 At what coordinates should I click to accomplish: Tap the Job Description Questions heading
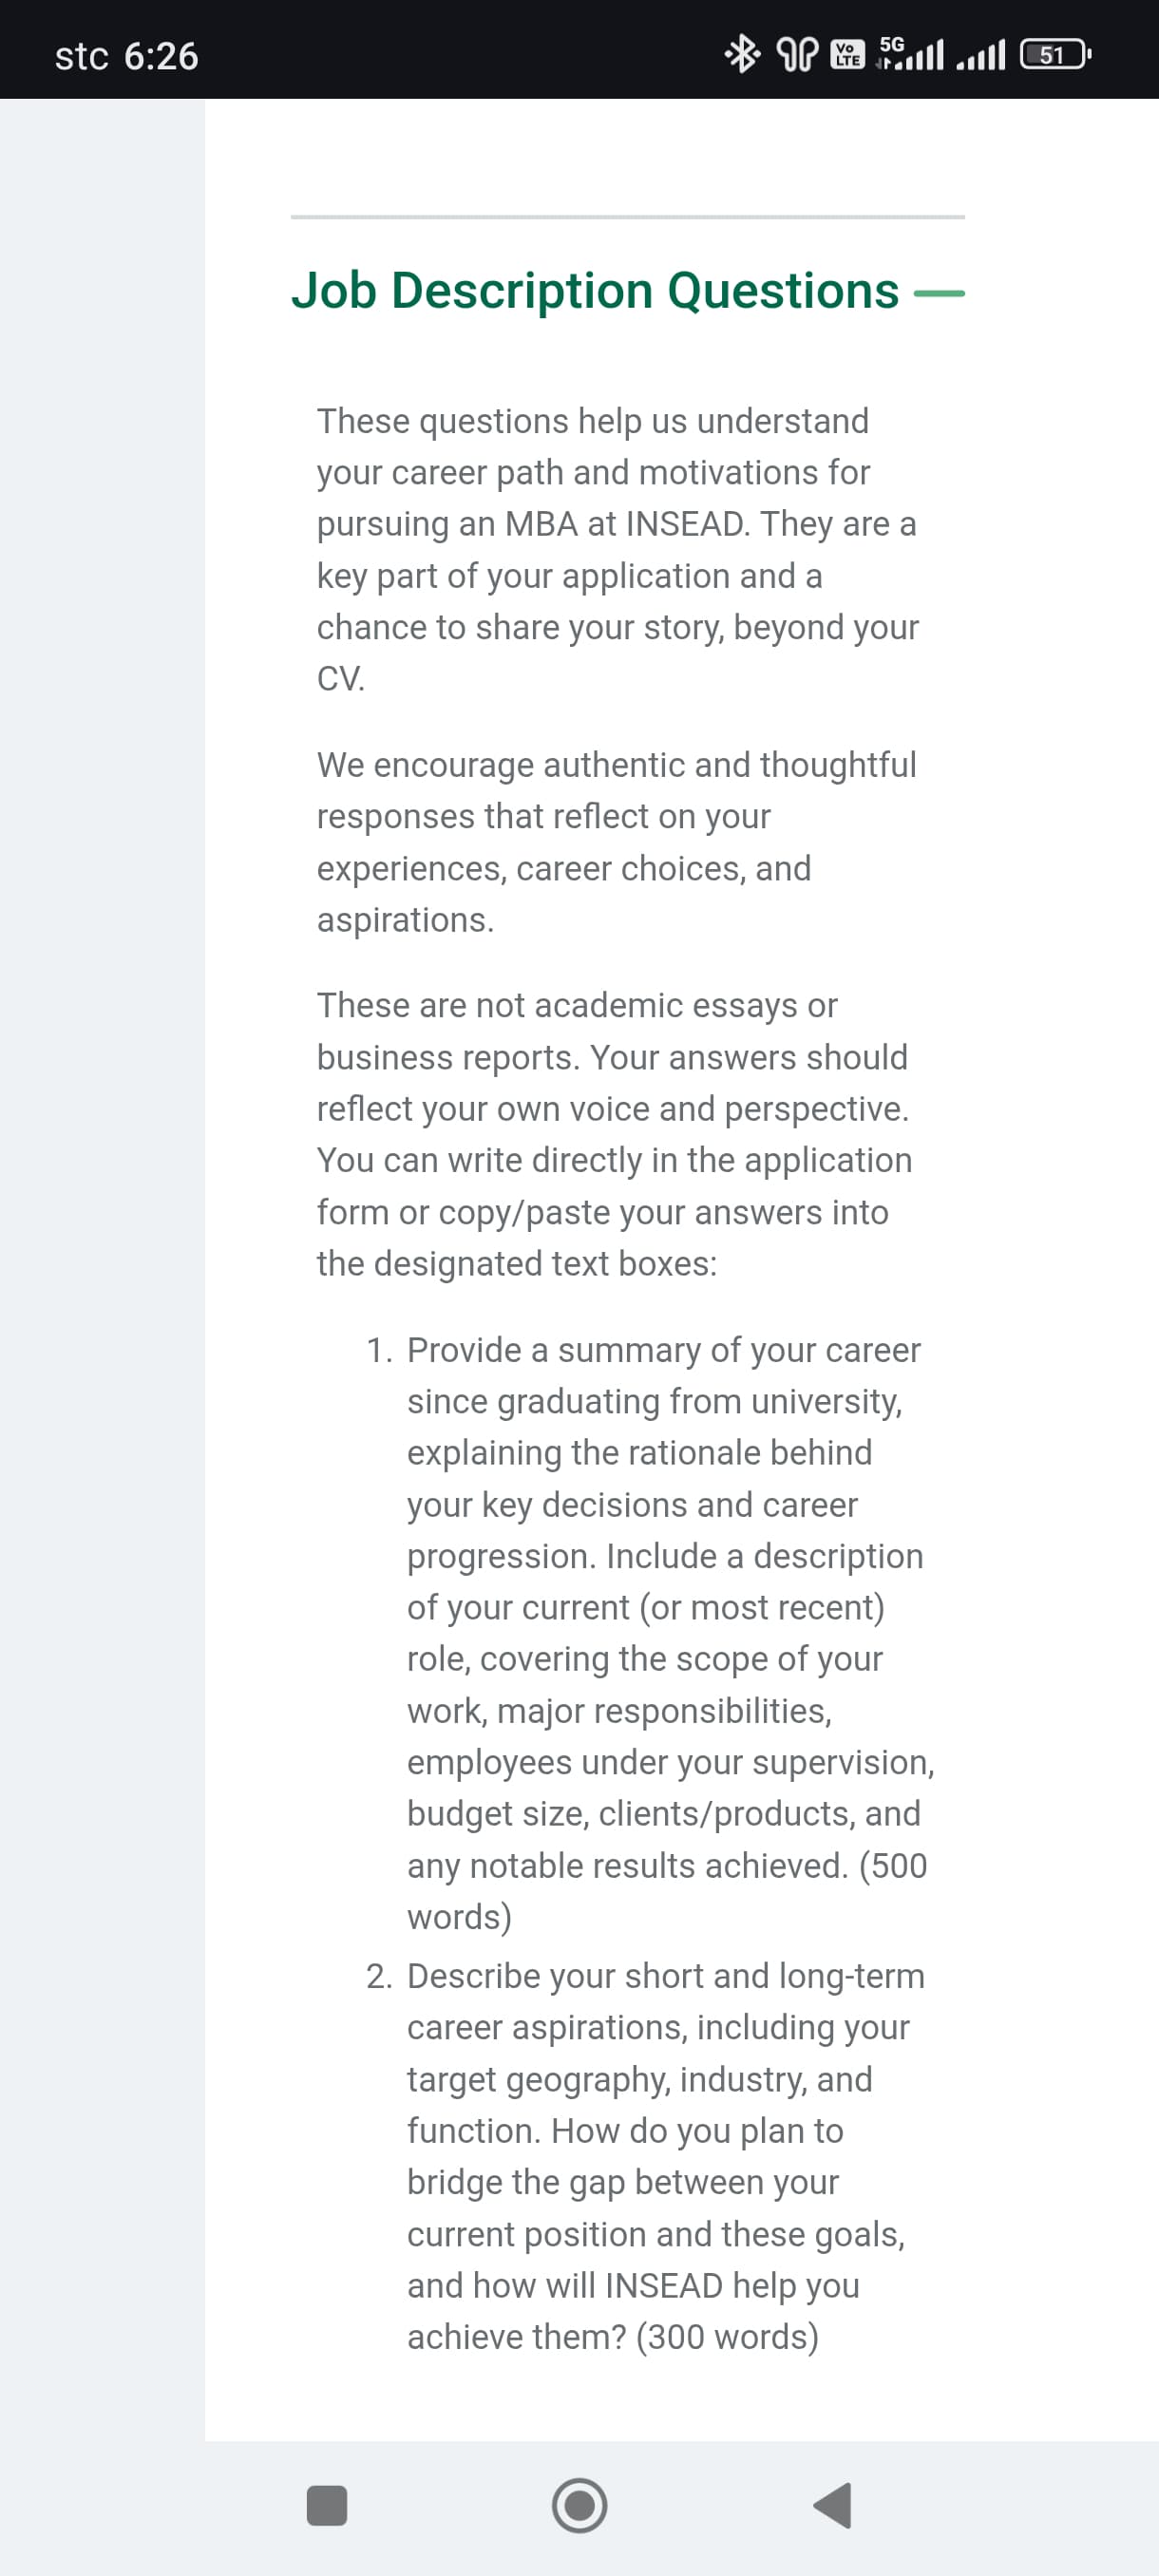coord(595,291)
